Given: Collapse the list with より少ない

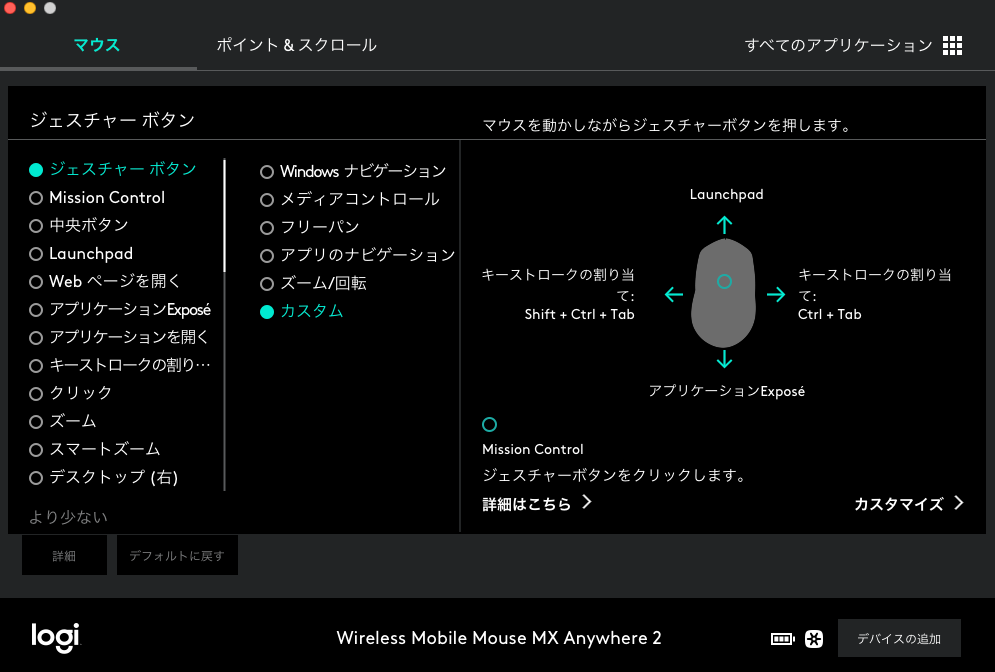Looking at the screenshot, I should click(x=69, y=517).
